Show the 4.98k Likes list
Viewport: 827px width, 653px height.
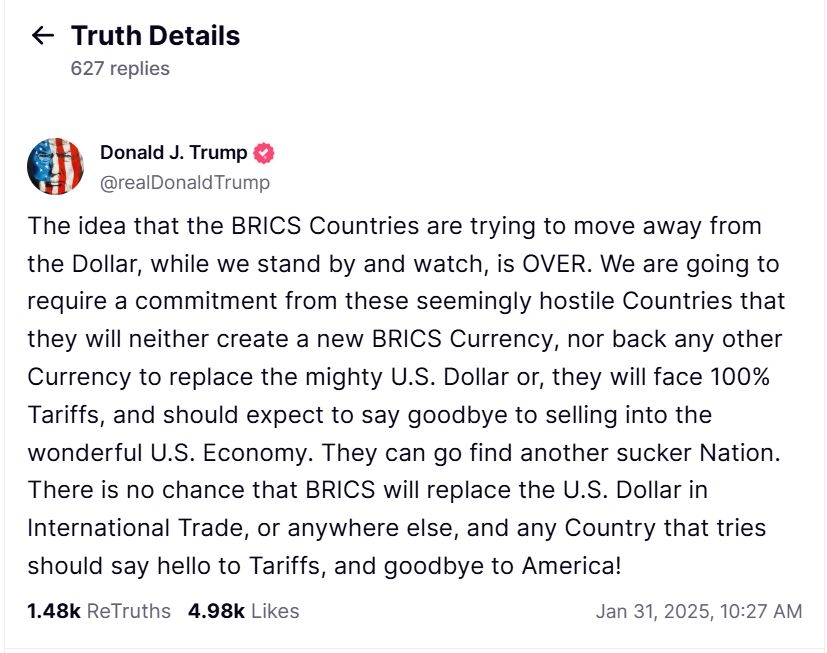244,611
